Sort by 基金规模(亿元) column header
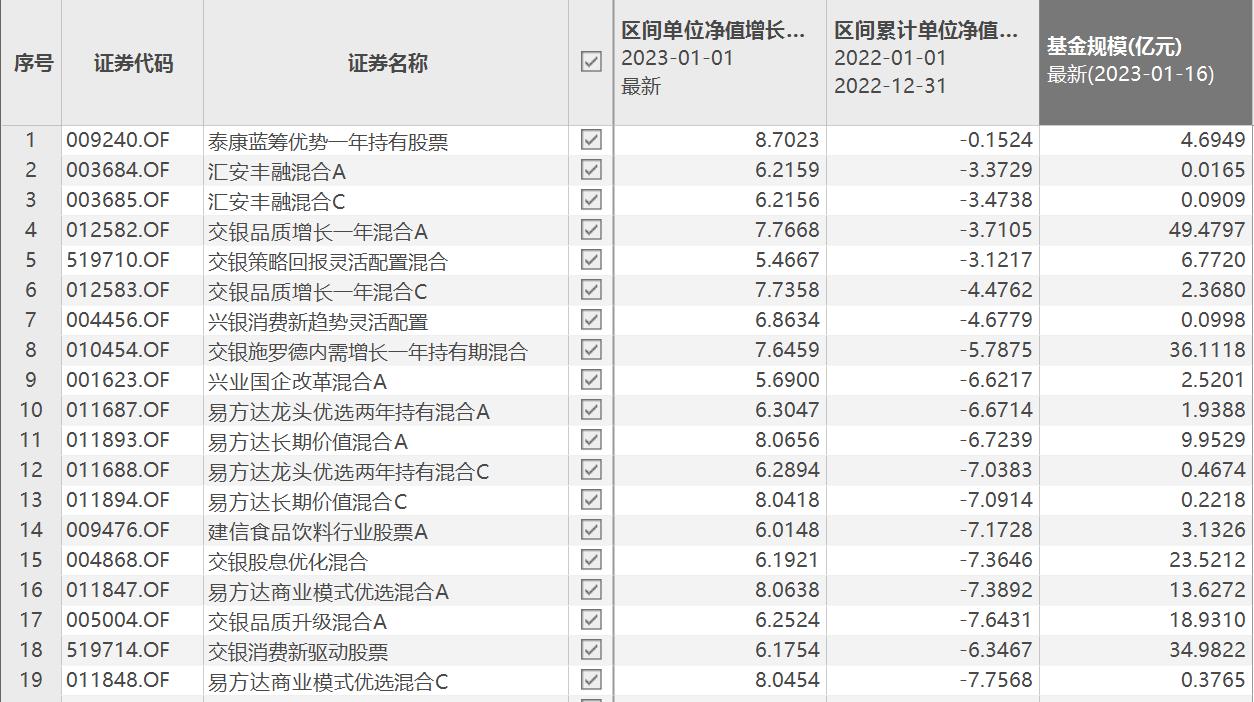This screenshot has height=702, width=1254. coord(1114,46)
